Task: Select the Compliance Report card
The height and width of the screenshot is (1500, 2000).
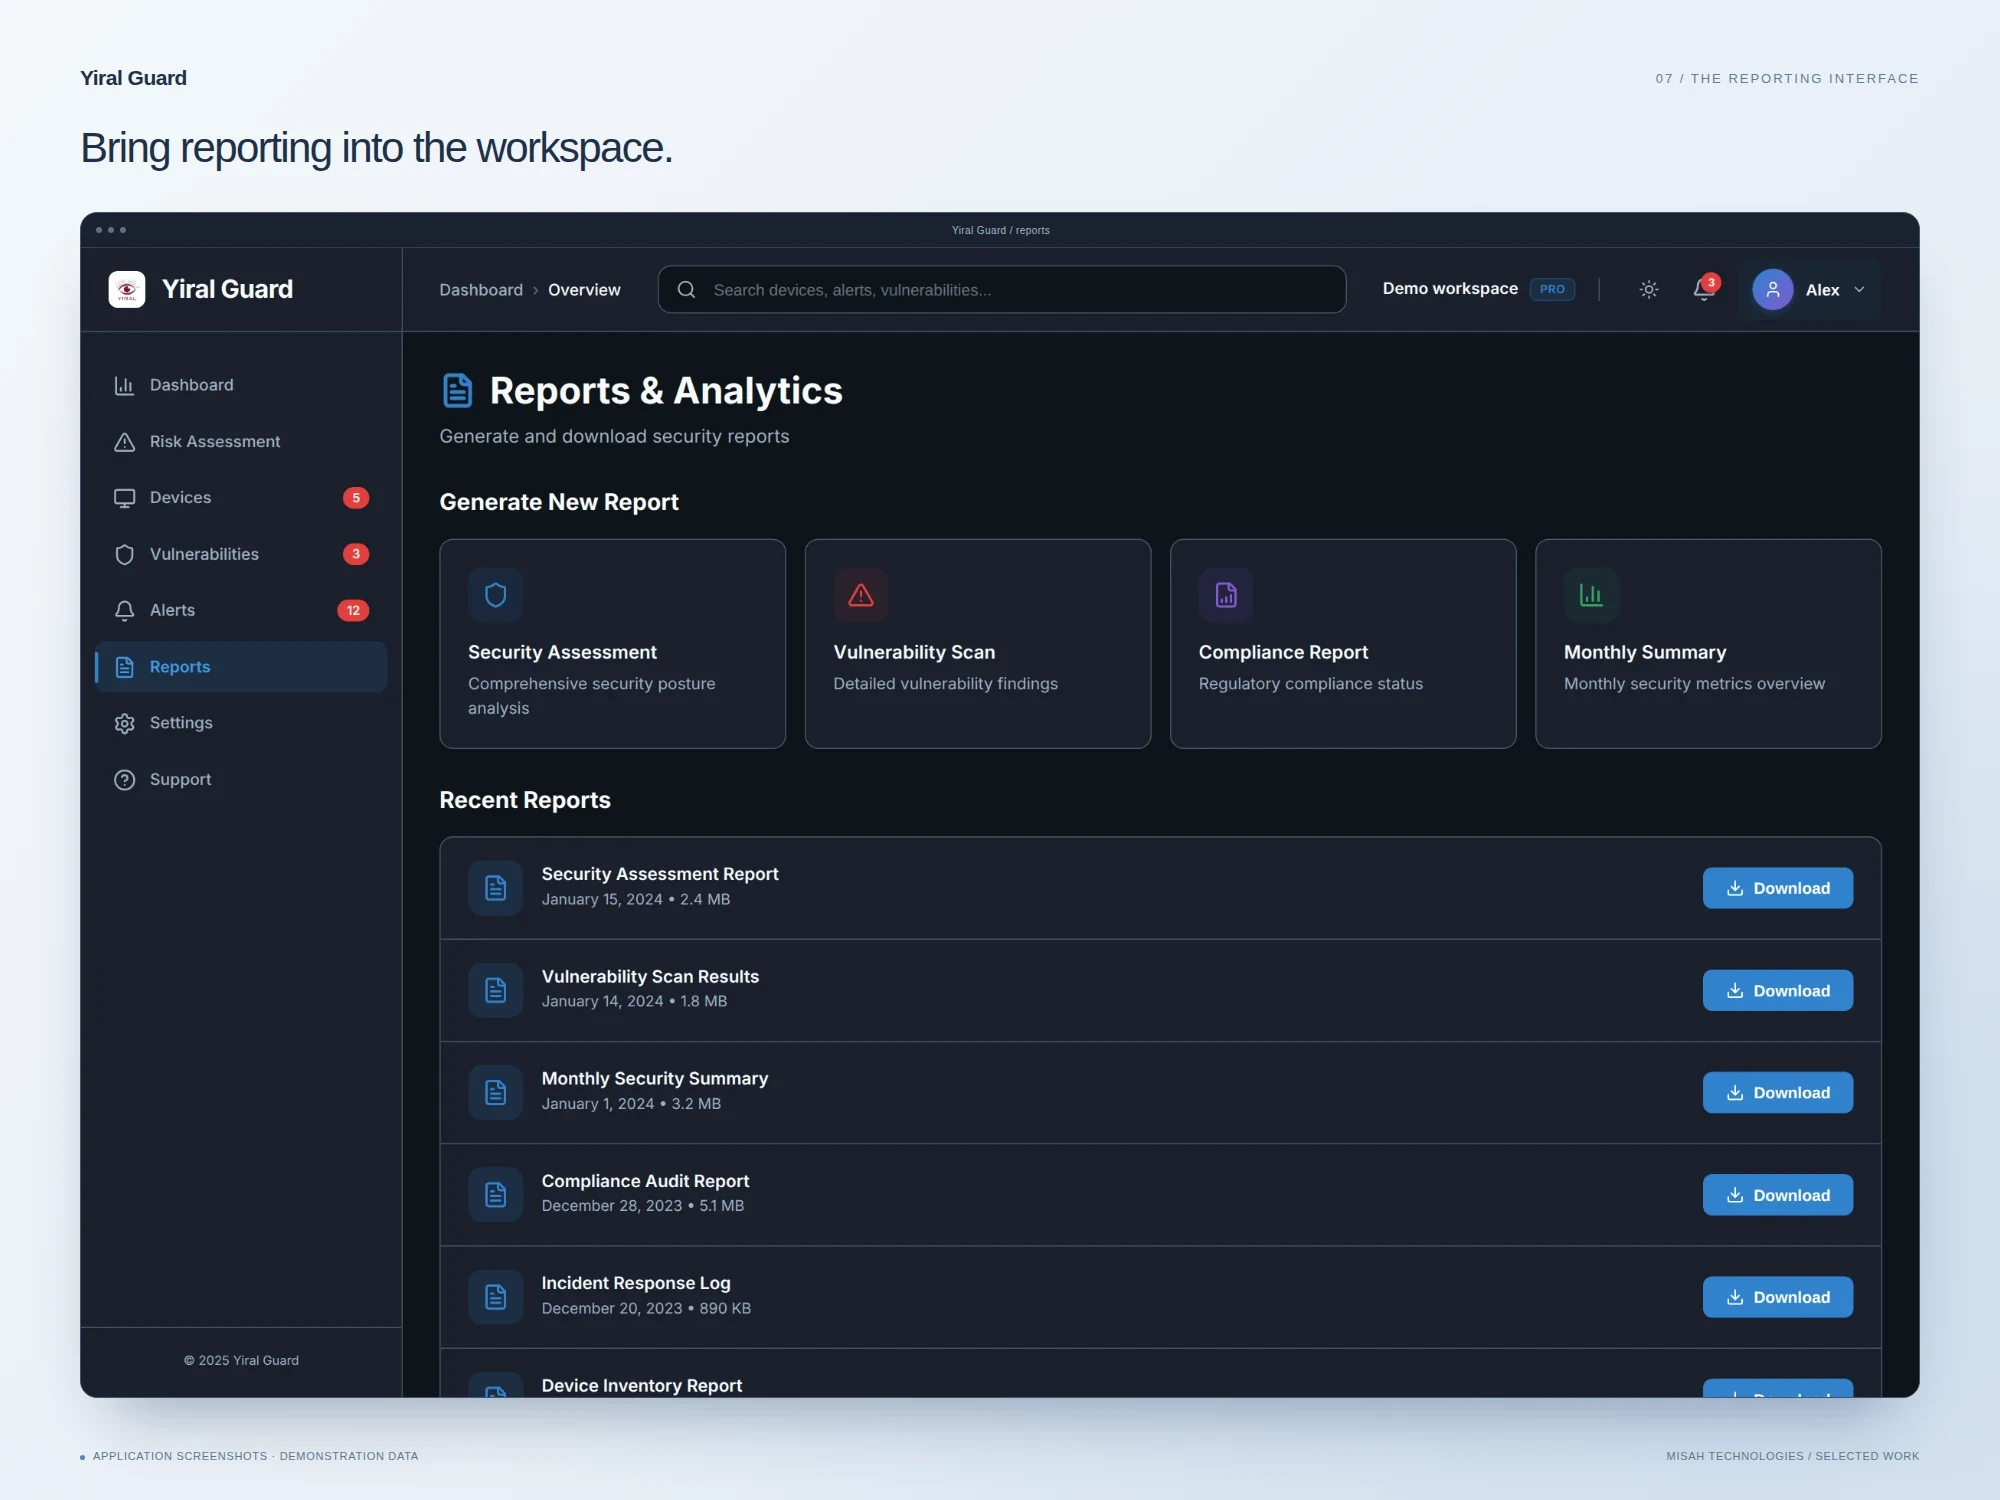Action: [x=1343, y=644]
